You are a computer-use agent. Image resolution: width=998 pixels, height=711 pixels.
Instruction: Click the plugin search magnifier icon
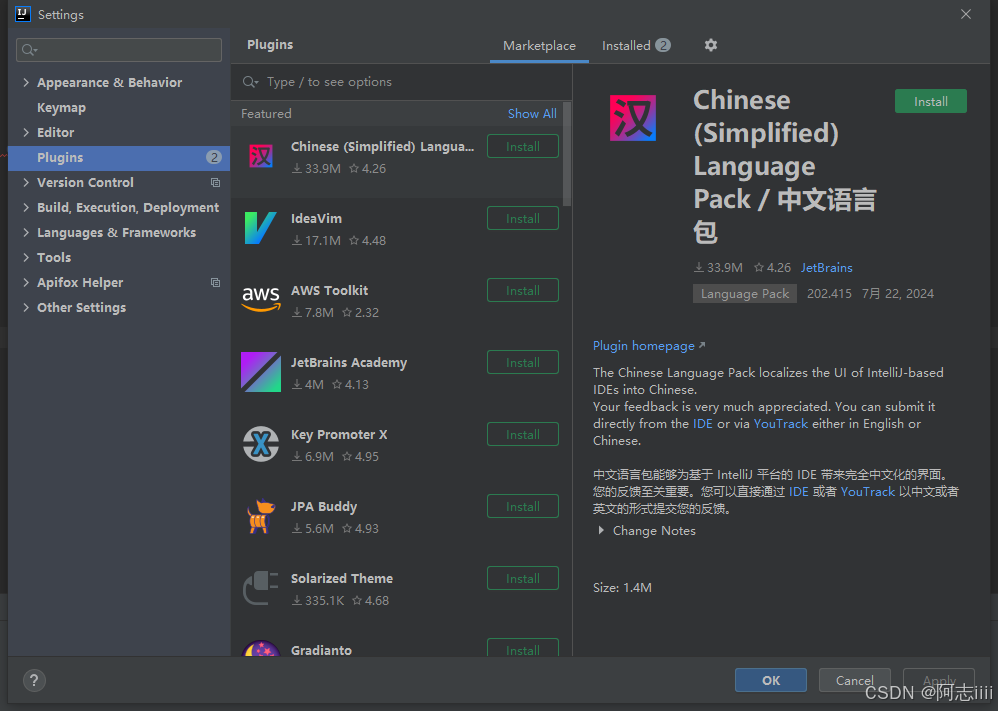pyautogui.click(x=250, y=82)
